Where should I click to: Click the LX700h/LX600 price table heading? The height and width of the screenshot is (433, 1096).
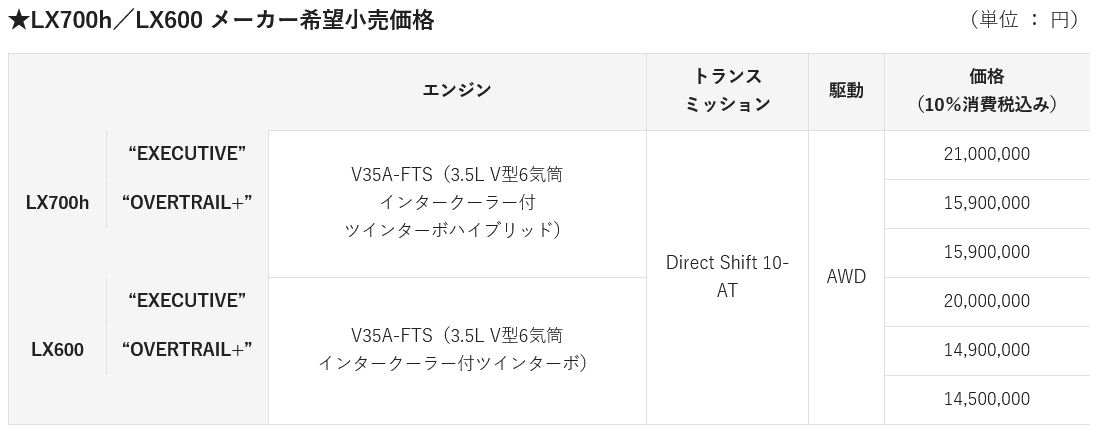tap(221, 19)
